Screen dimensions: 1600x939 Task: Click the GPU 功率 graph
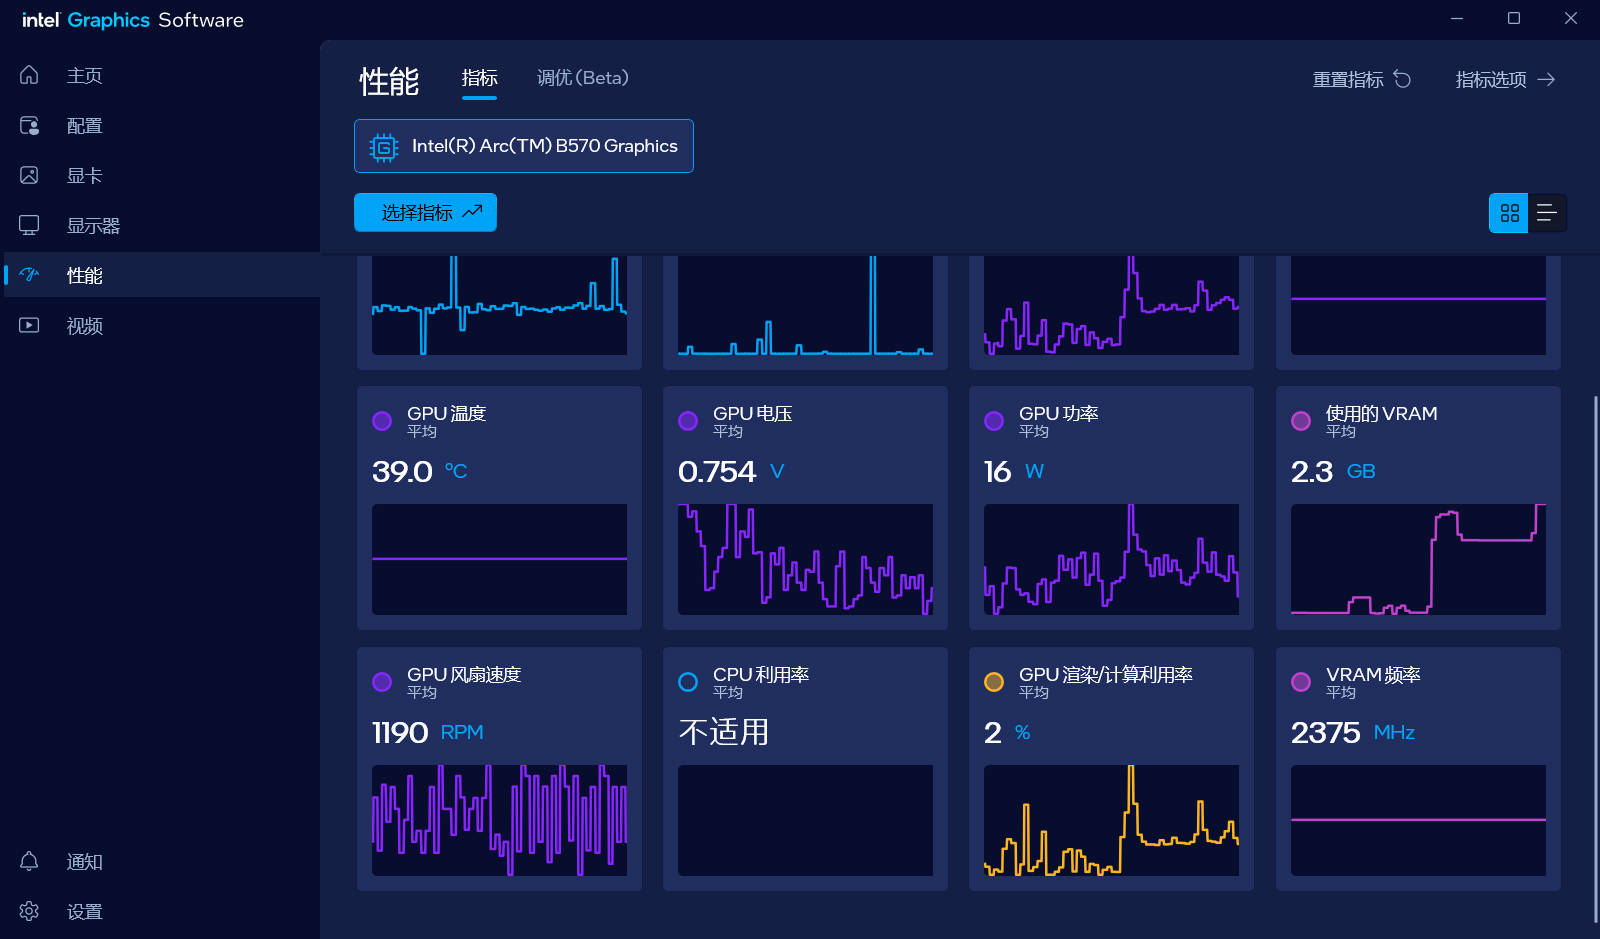[x=1111, y=559]
